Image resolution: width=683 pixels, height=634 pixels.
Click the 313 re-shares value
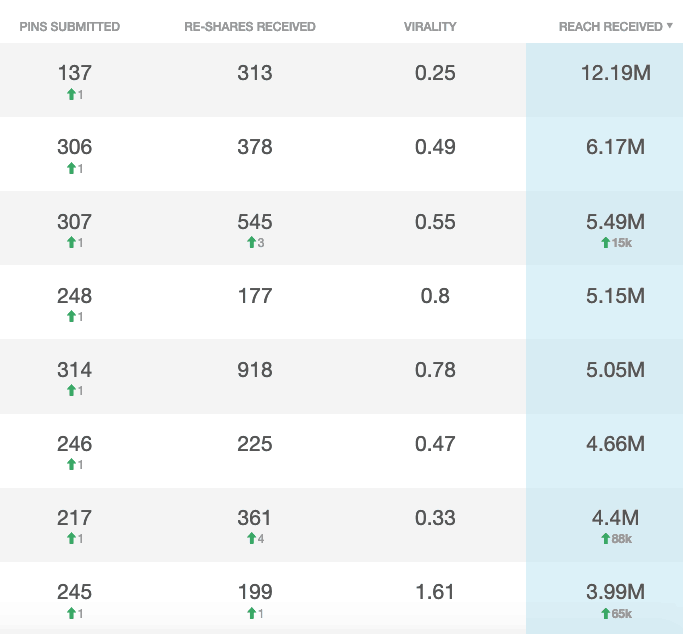point(255,73)
